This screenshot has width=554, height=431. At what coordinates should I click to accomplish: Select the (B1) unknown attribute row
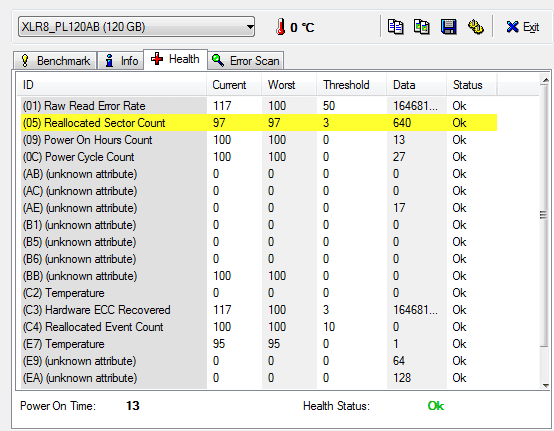[259, 225]
